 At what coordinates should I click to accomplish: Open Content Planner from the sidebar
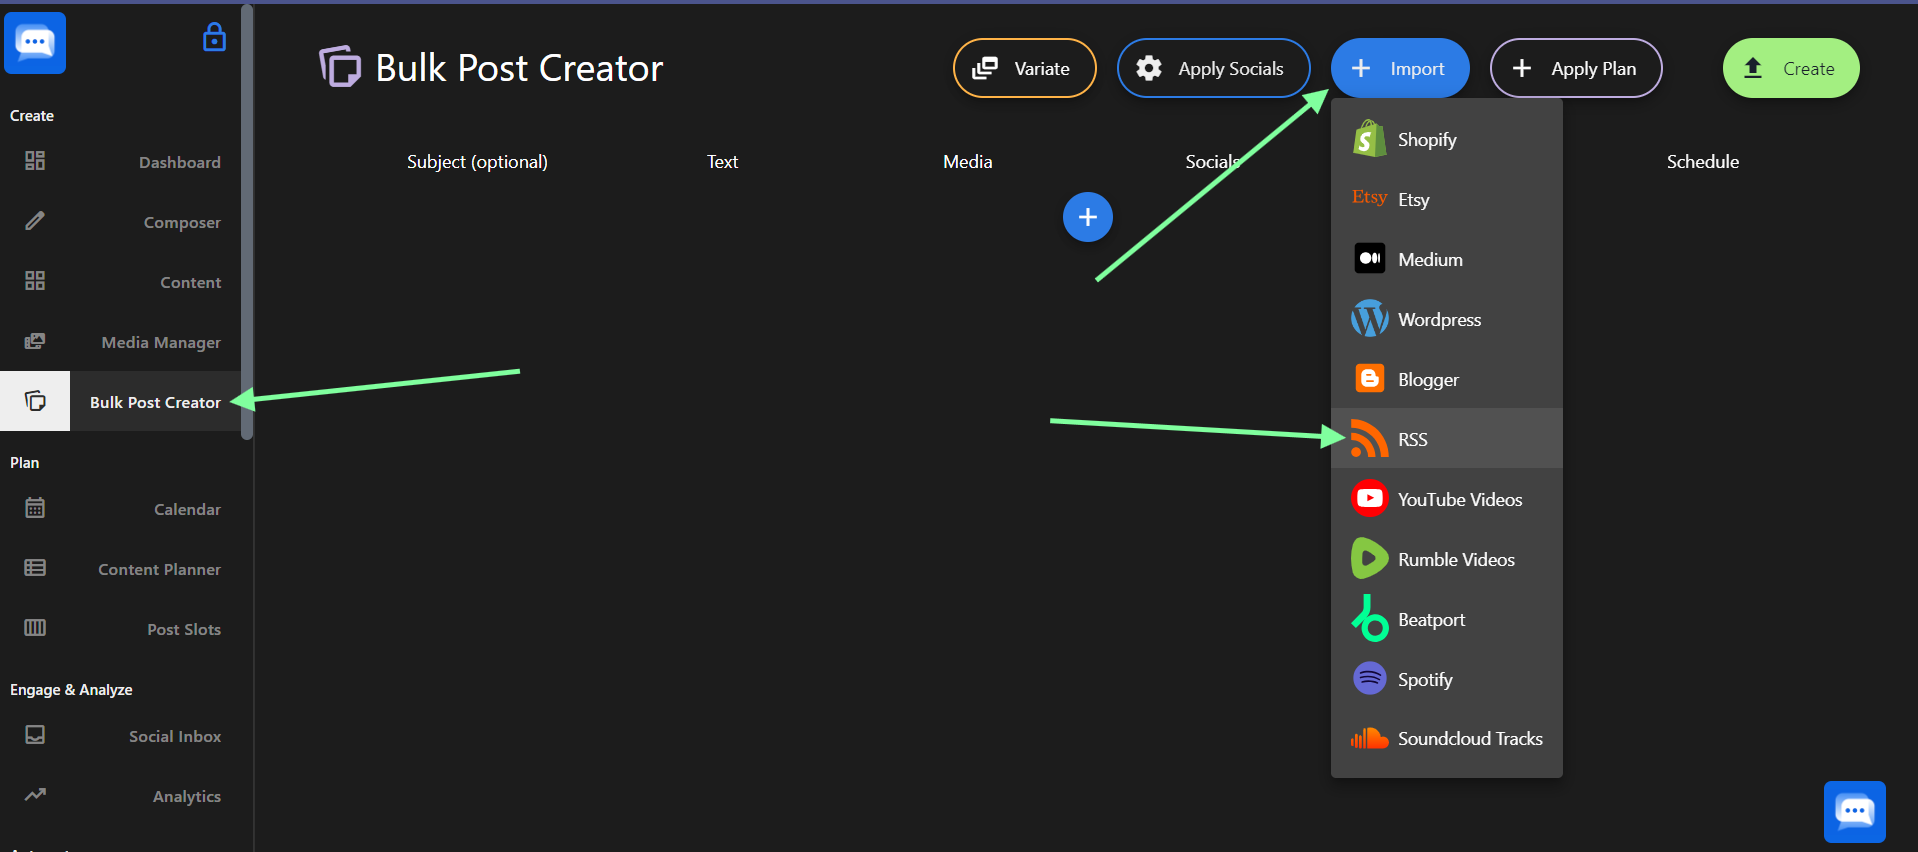pyautogui.click(x=120, y=569)
